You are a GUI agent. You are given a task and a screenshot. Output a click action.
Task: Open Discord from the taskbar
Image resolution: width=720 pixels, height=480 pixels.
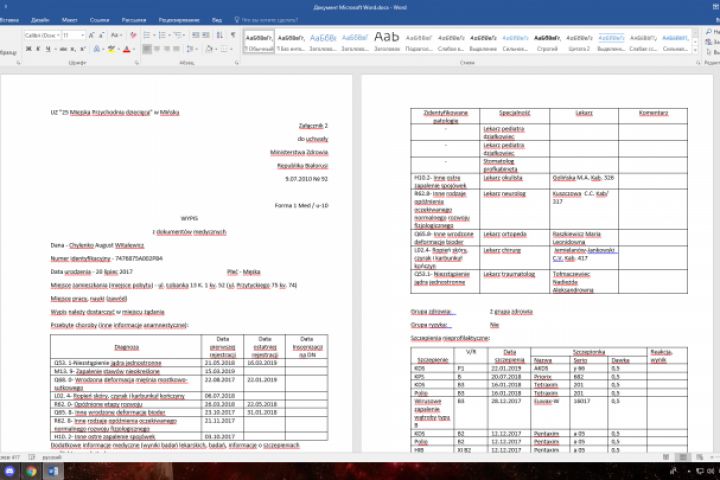10,471
